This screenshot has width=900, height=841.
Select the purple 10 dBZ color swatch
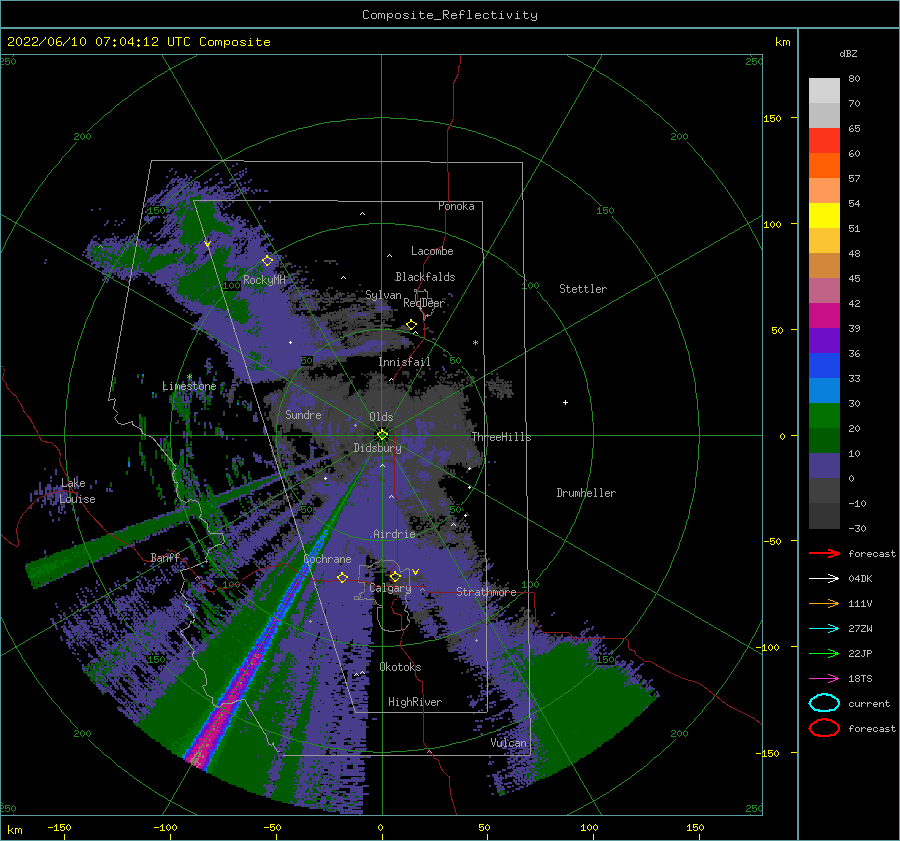[824, 466]
